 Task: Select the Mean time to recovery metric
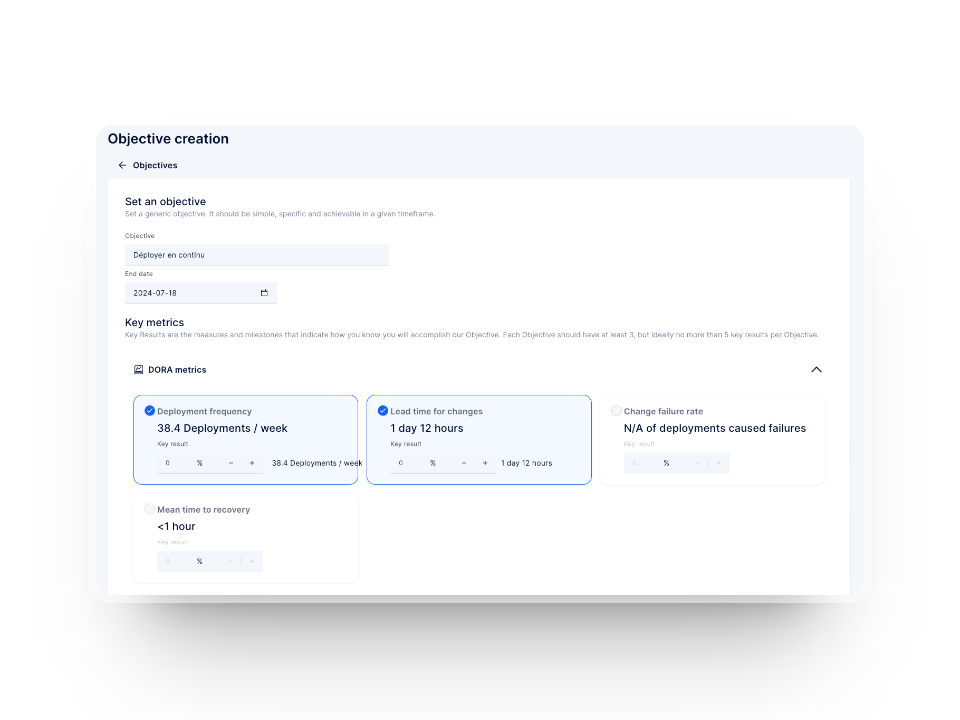[150, 508]
